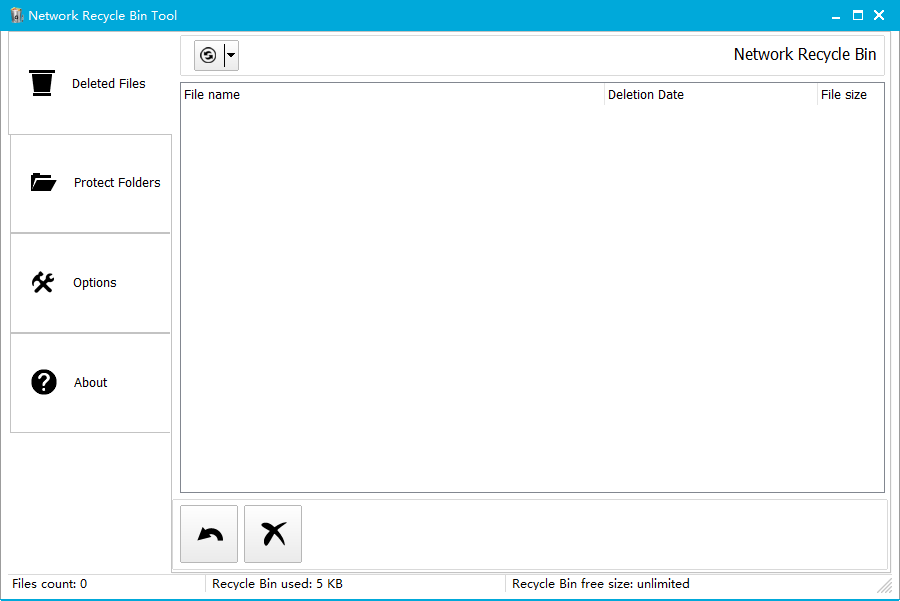Open Options using the wrench icon

[43, 282]
